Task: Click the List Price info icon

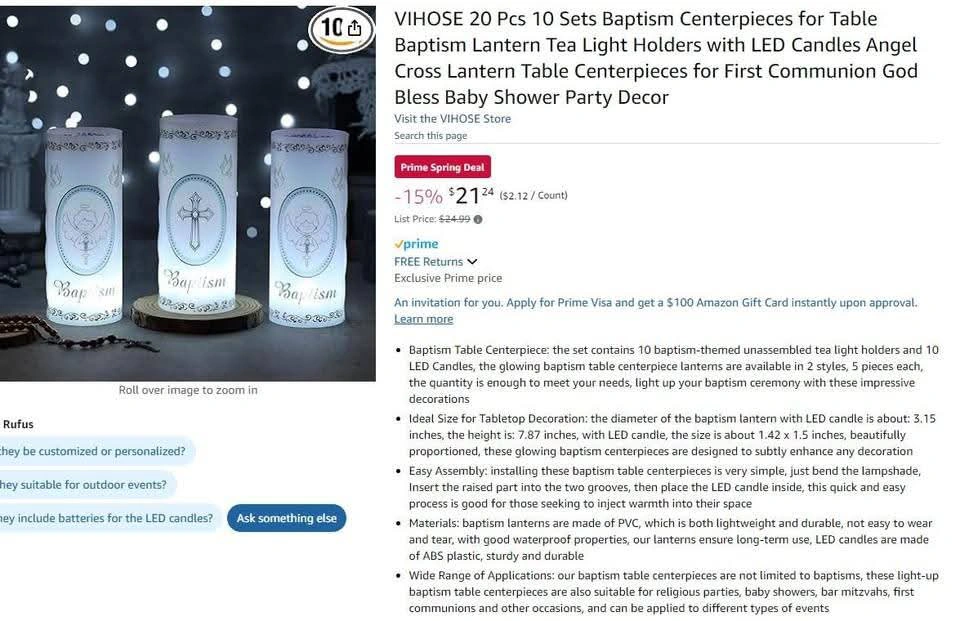Action: pyautogui.click(x=478, y=219)
